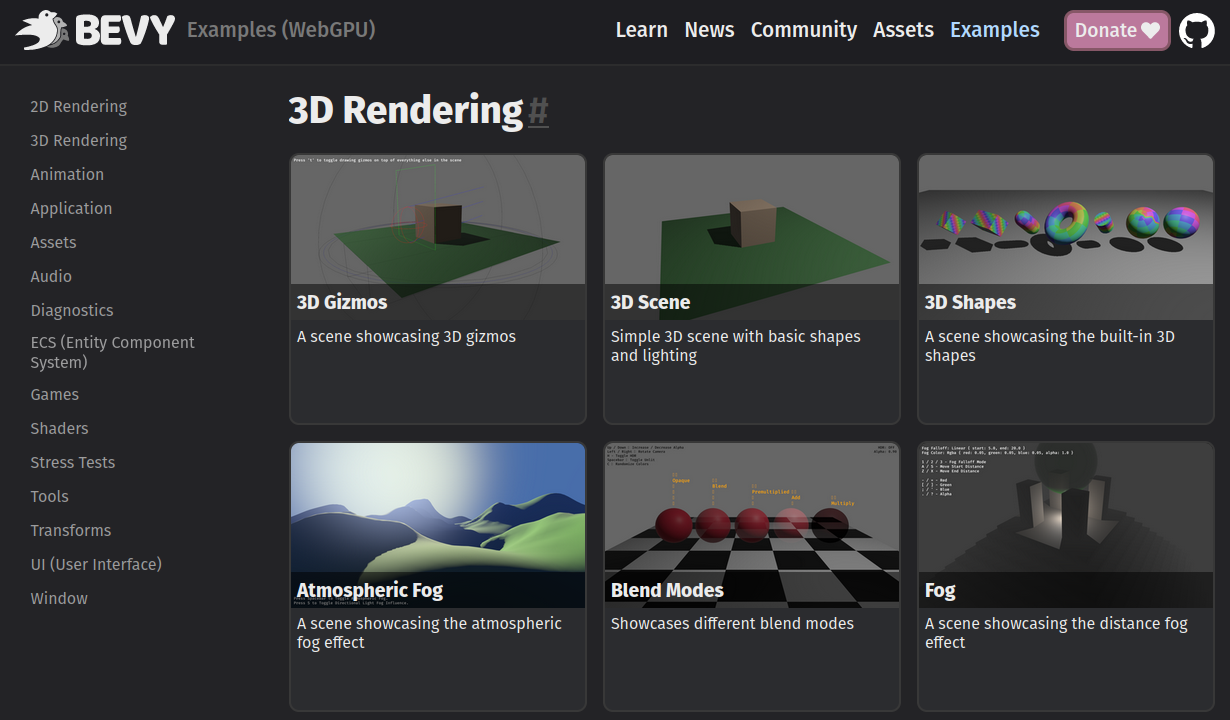Open the Learn menu item

pos(641,30)
